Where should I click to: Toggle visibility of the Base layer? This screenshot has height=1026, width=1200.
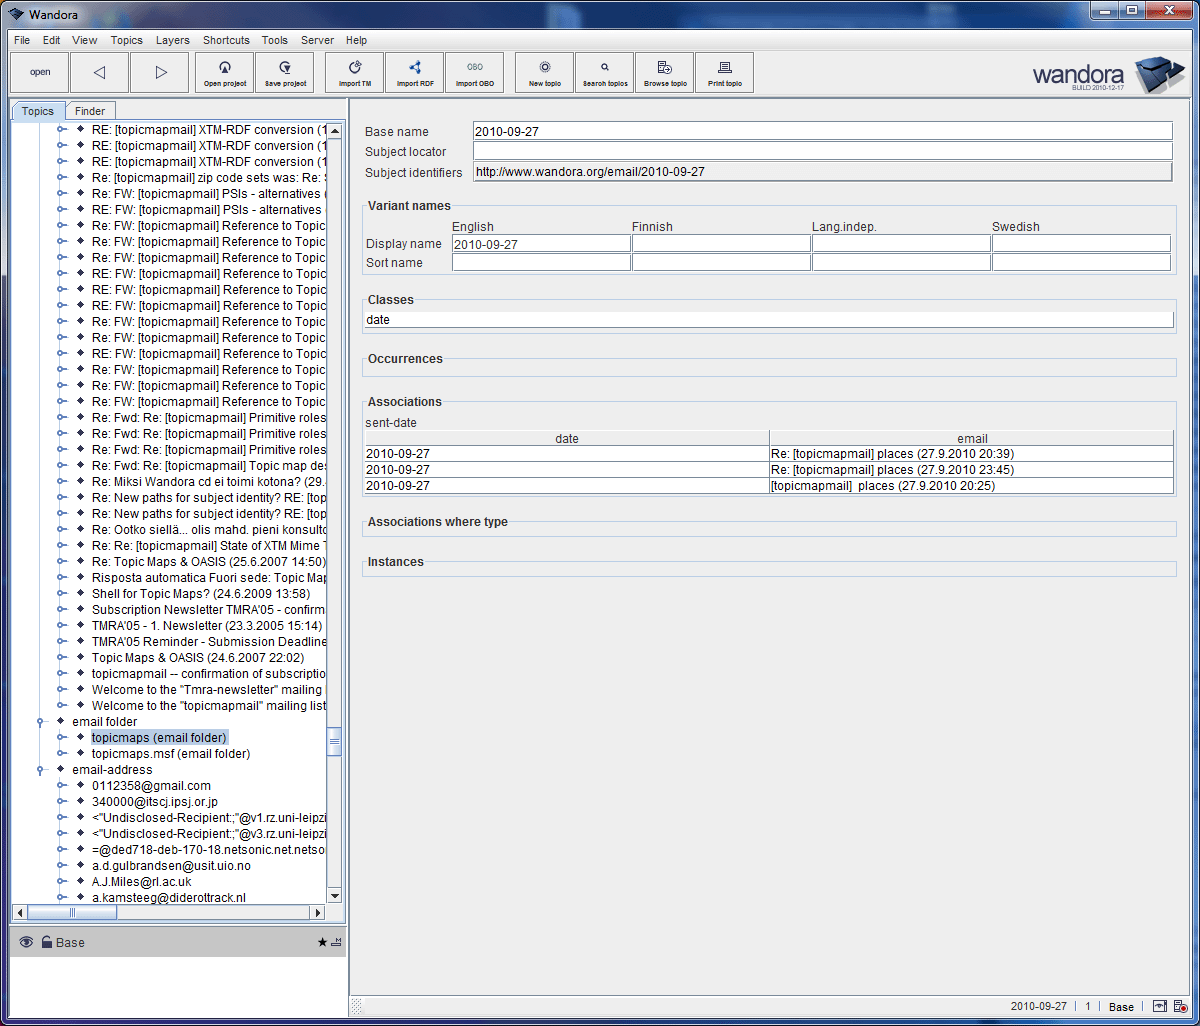click(25, 942)
